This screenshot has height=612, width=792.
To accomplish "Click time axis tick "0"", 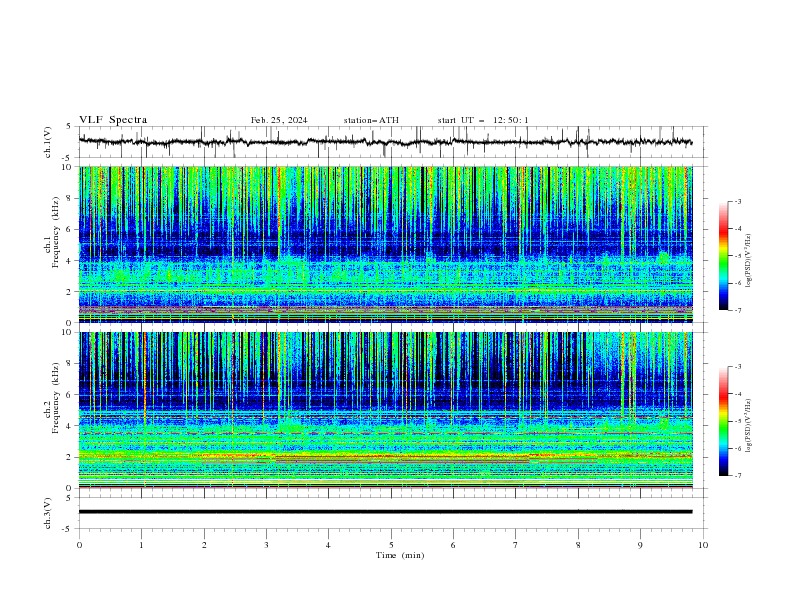I will (x=79, y=545).
